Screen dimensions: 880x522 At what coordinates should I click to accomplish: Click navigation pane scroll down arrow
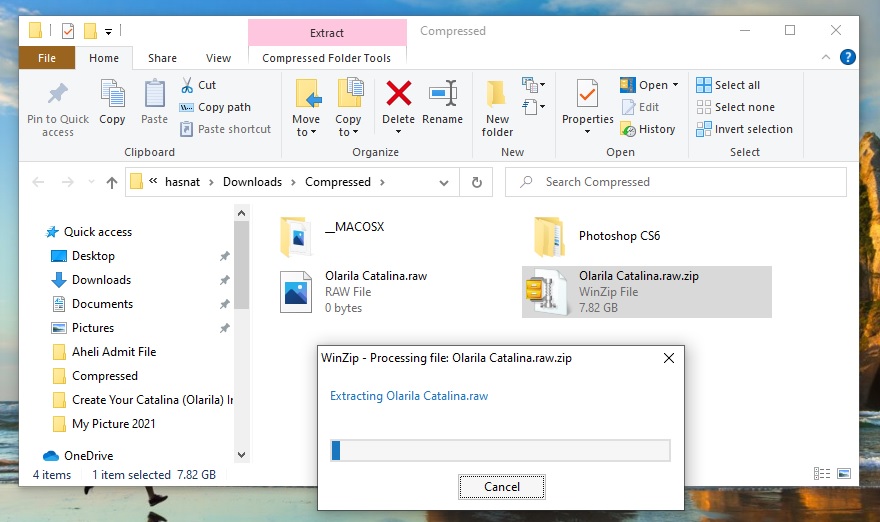point(241,455)
